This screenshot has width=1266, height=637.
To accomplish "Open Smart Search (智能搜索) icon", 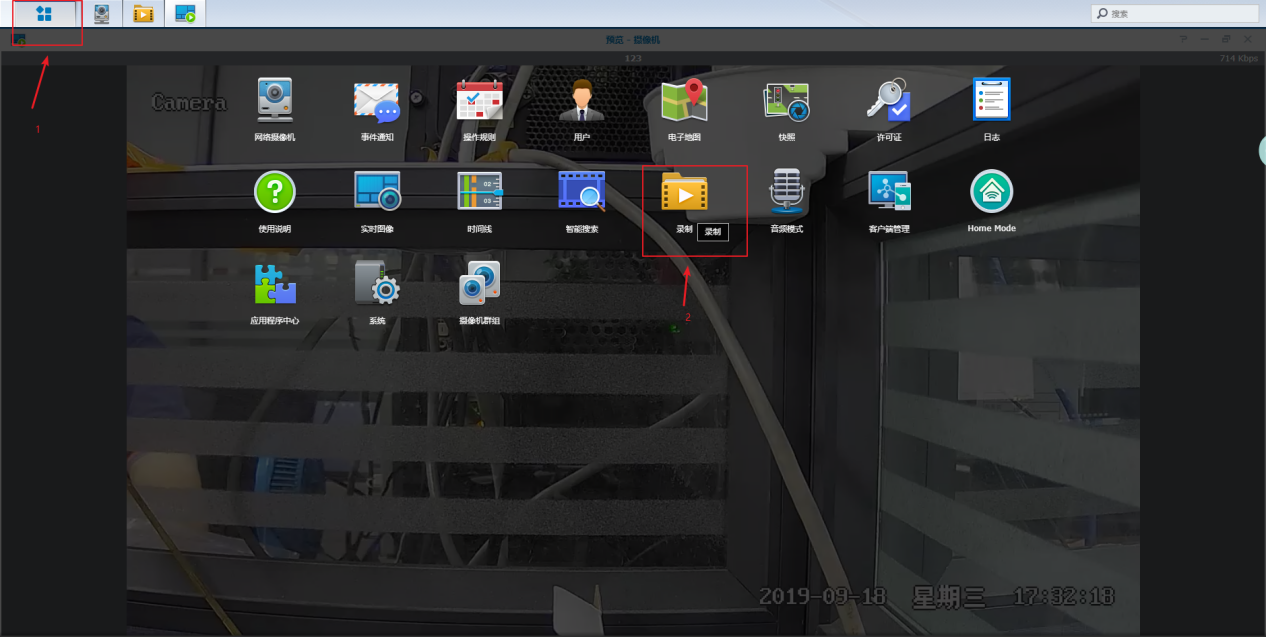I will coord(582,192).
